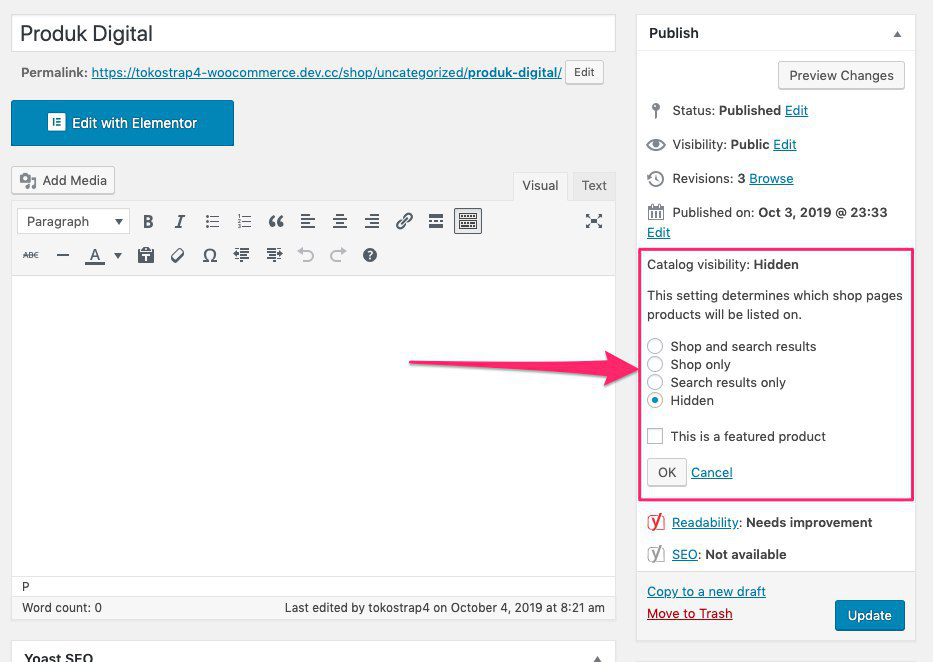Open distraction-free writing mode
Viewport: 933px width, 662px height.
[593, 221]
